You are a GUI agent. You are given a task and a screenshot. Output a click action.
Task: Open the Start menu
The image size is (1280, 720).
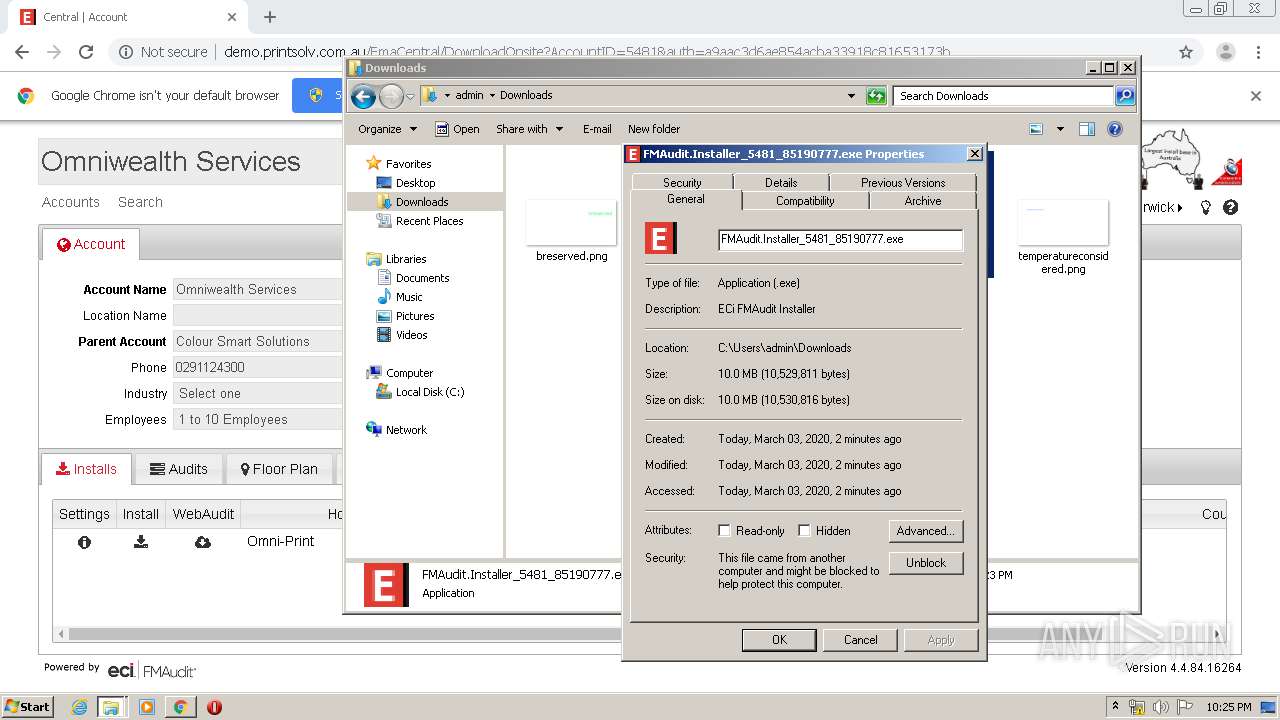click(x=27, y=707)
